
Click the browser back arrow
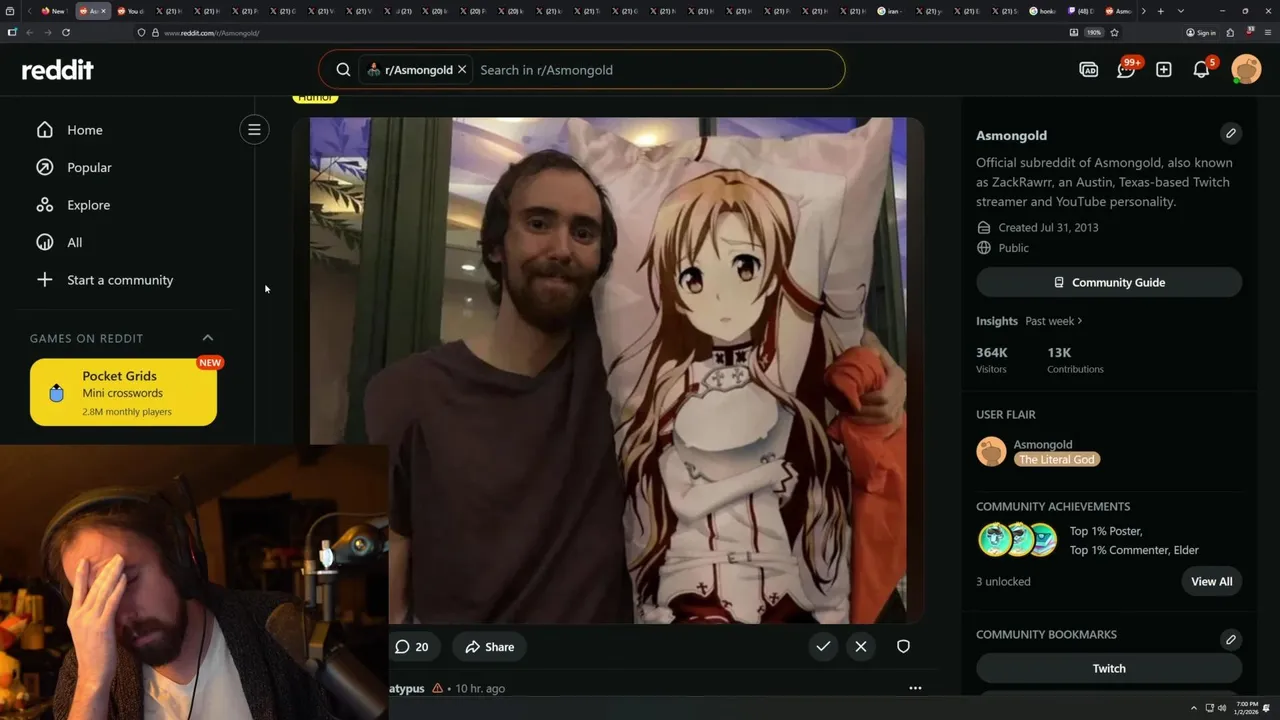29,32
